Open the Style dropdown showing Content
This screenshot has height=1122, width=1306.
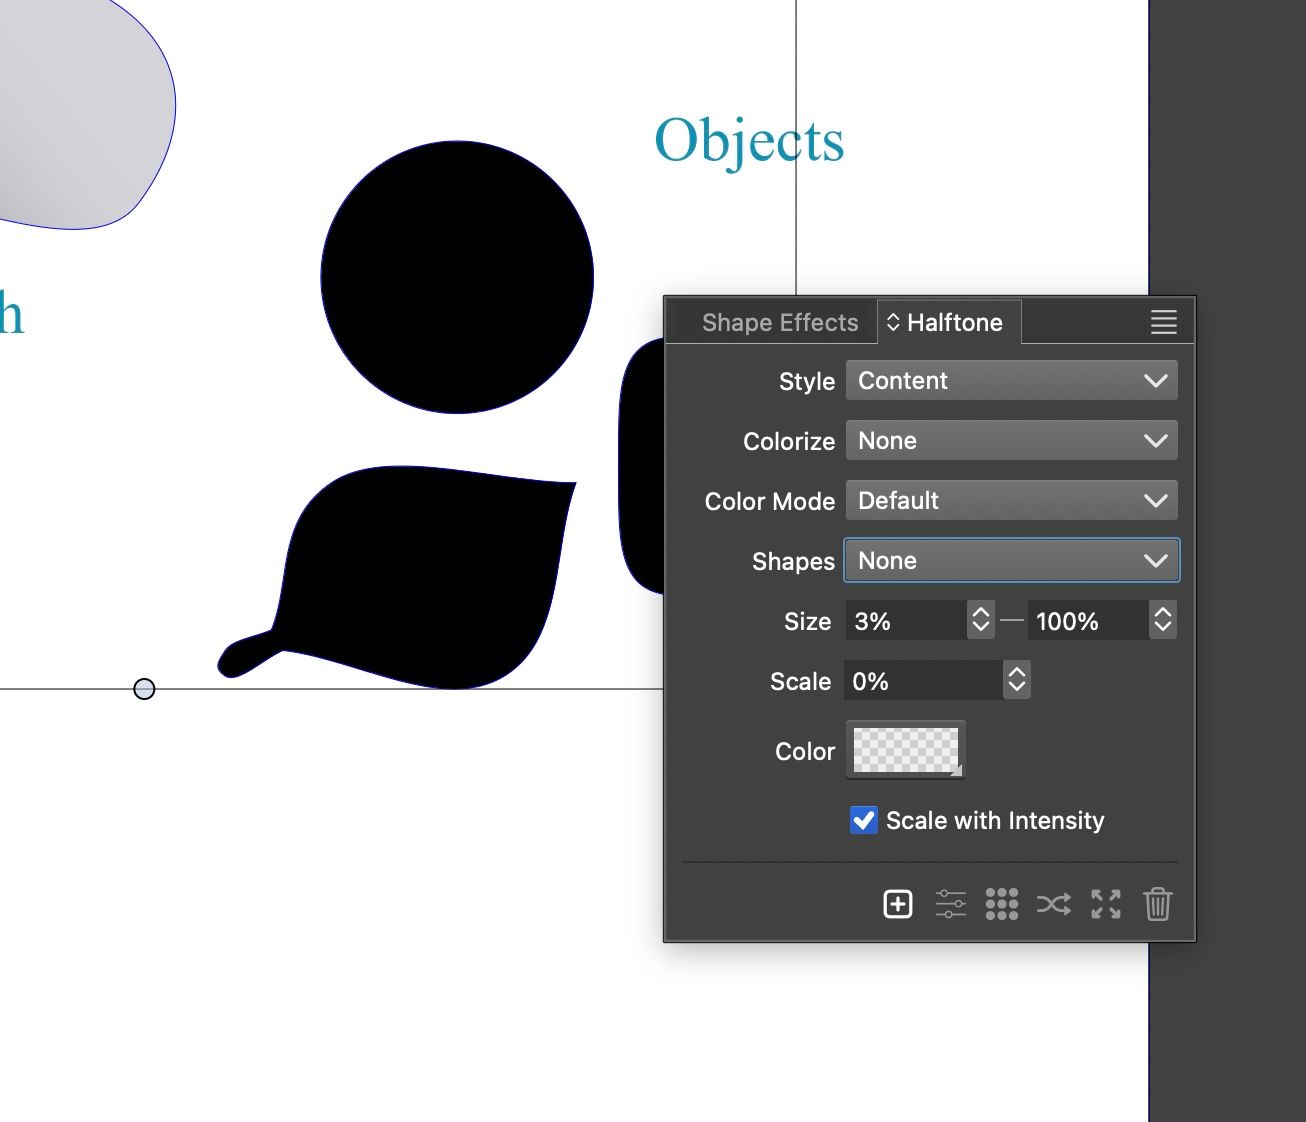pyautogui.click(x=1011, y=381)
